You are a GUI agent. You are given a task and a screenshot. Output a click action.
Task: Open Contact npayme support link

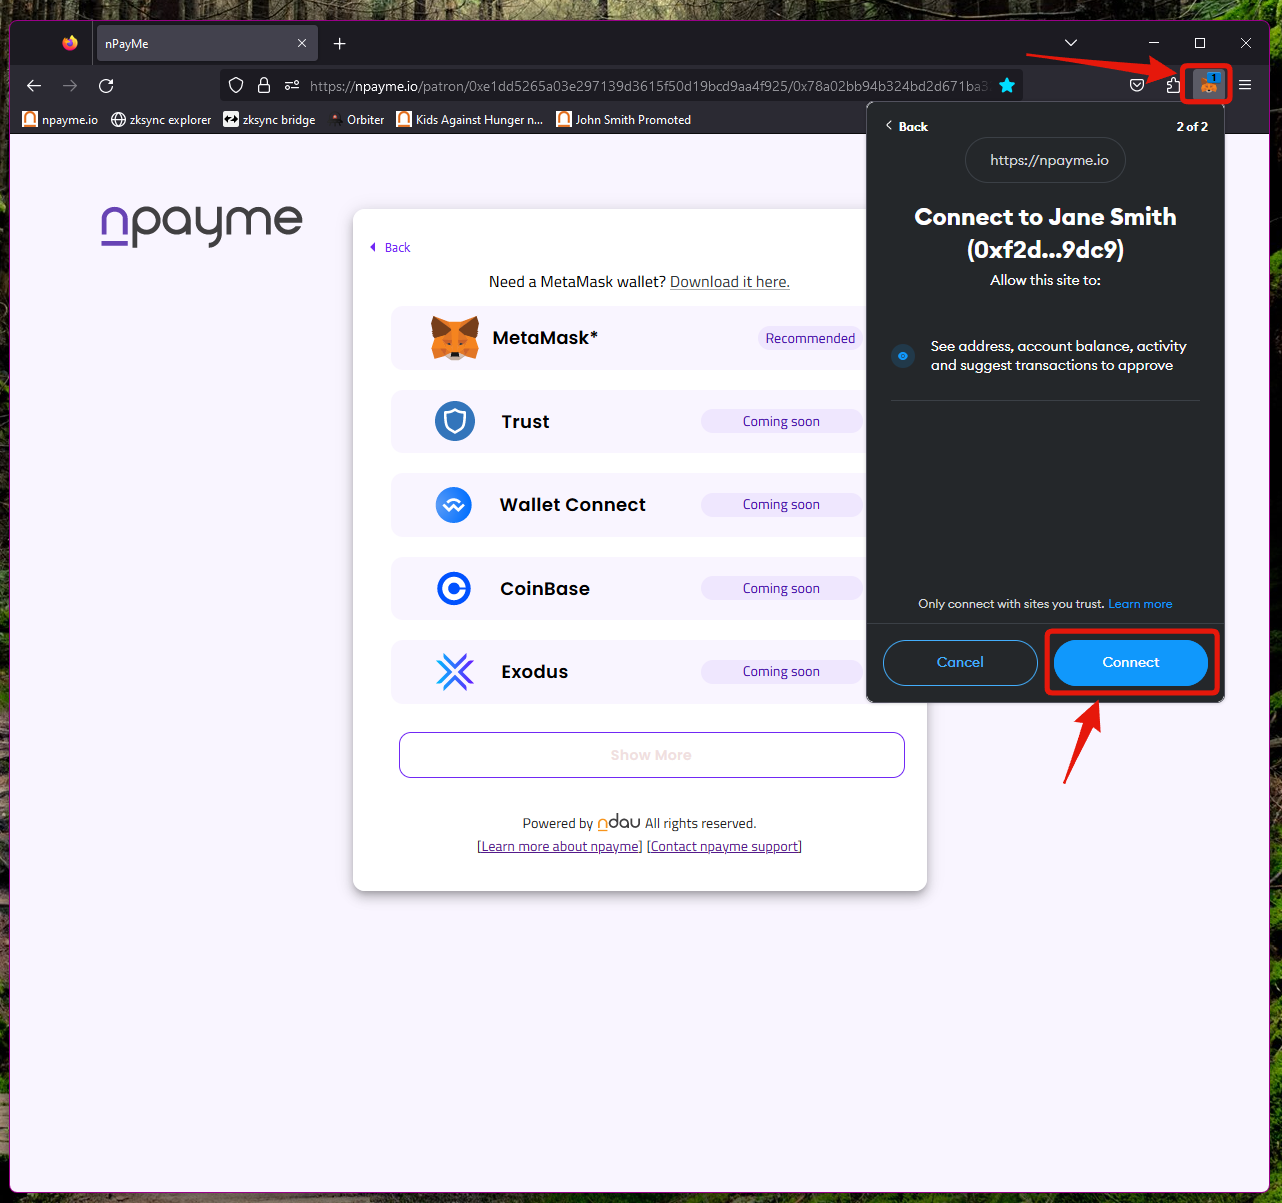725,846
